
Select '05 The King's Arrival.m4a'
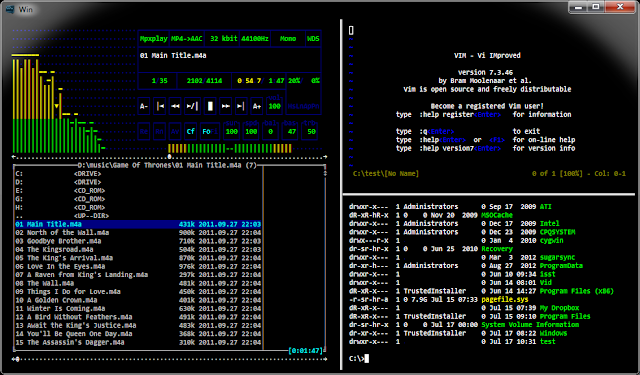click(x=138, y=258)
